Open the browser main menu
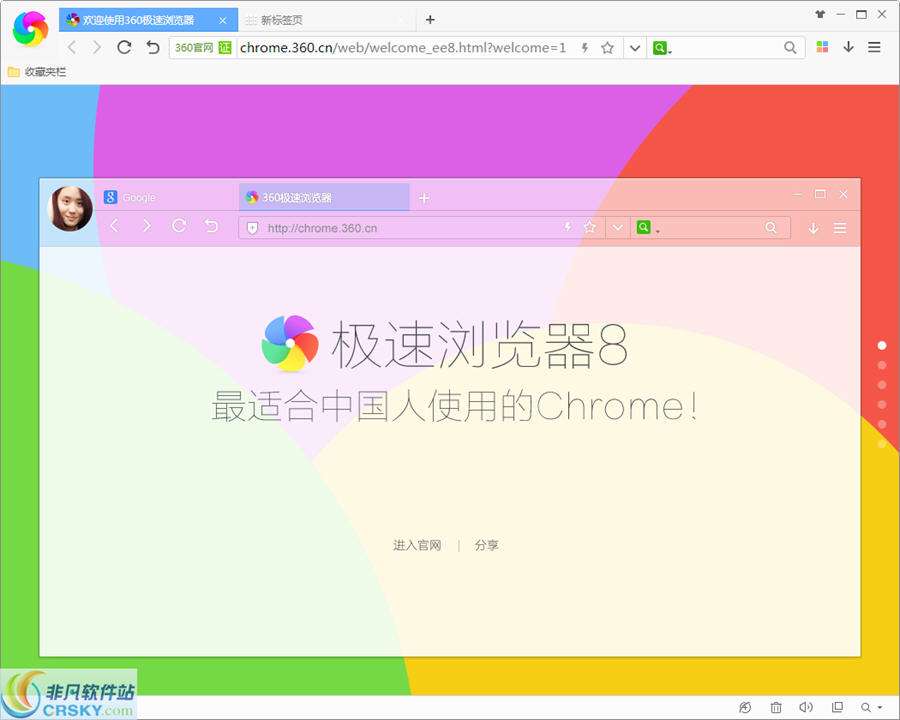The width and height of the screenshot is (900, 720). (874, 47)
